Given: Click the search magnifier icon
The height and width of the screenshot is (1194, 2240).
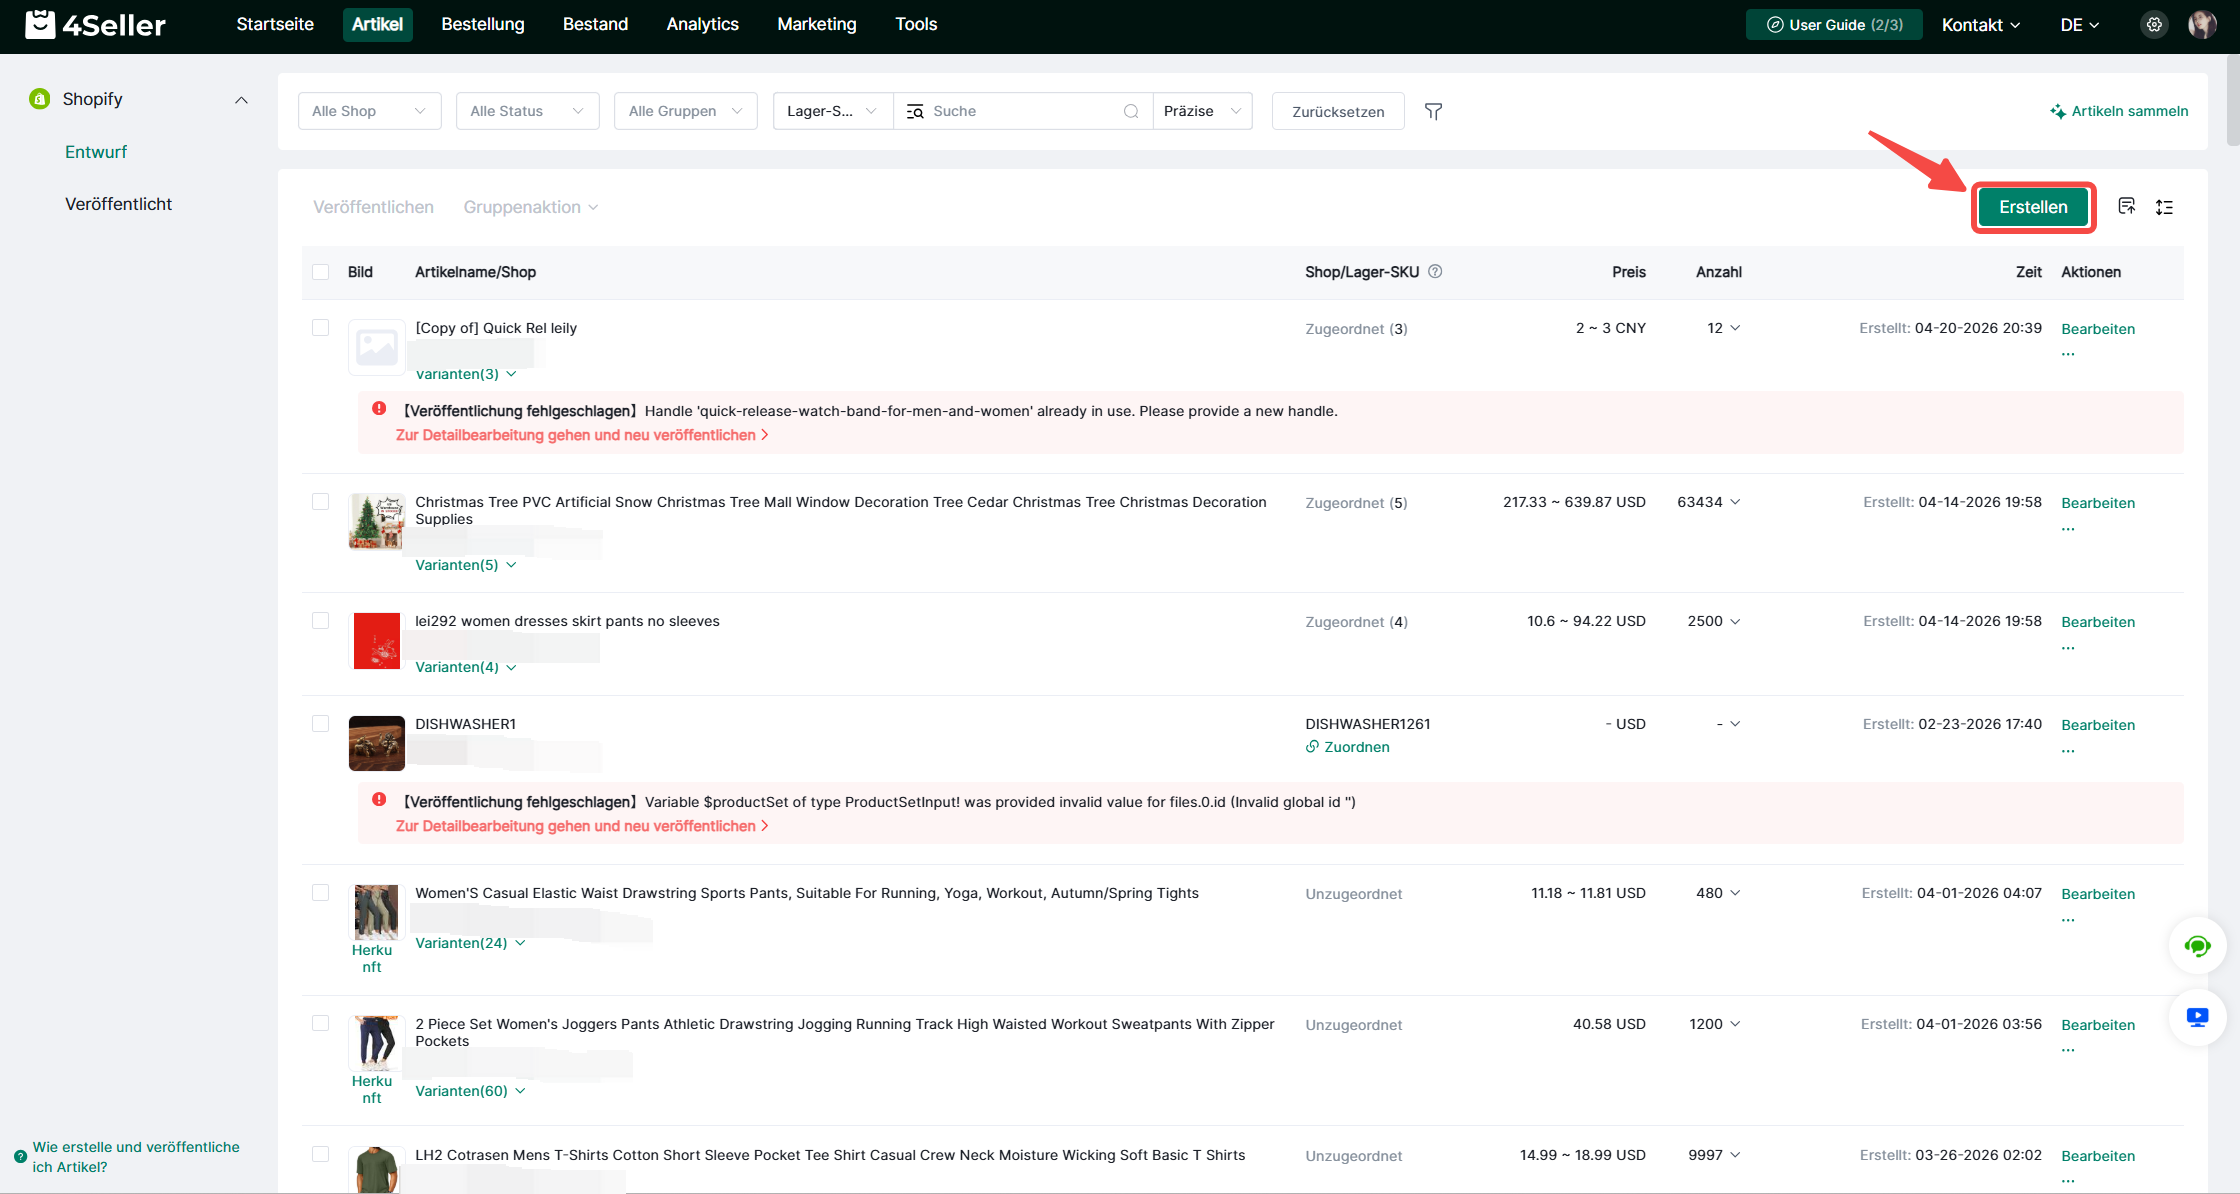Looking at the screenshot, I should [x=1130, y=111].
